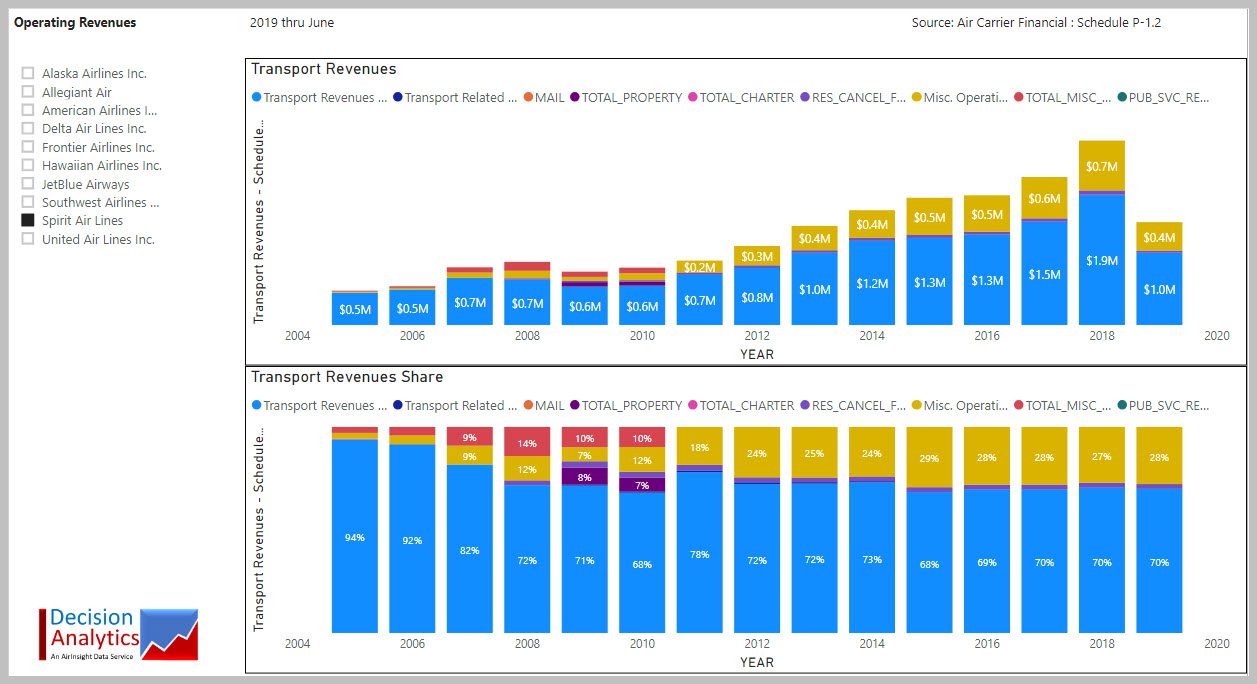Click the 8% purple share segment

click(x=584, y=476)
